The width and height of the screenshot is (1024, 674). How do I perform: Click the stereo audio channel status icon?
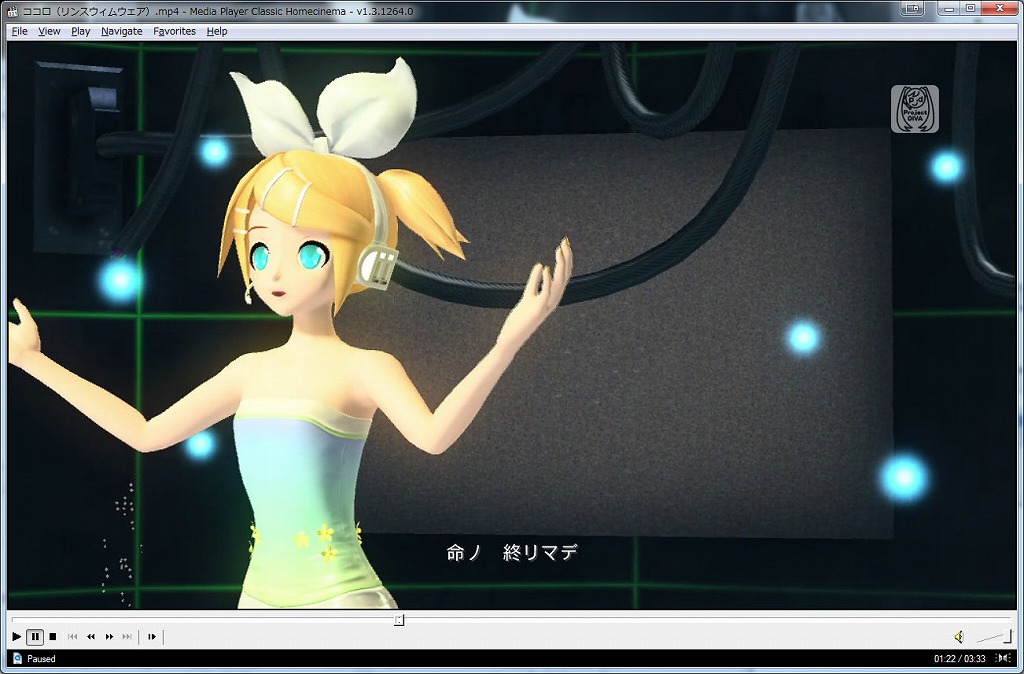[1002, 658]
